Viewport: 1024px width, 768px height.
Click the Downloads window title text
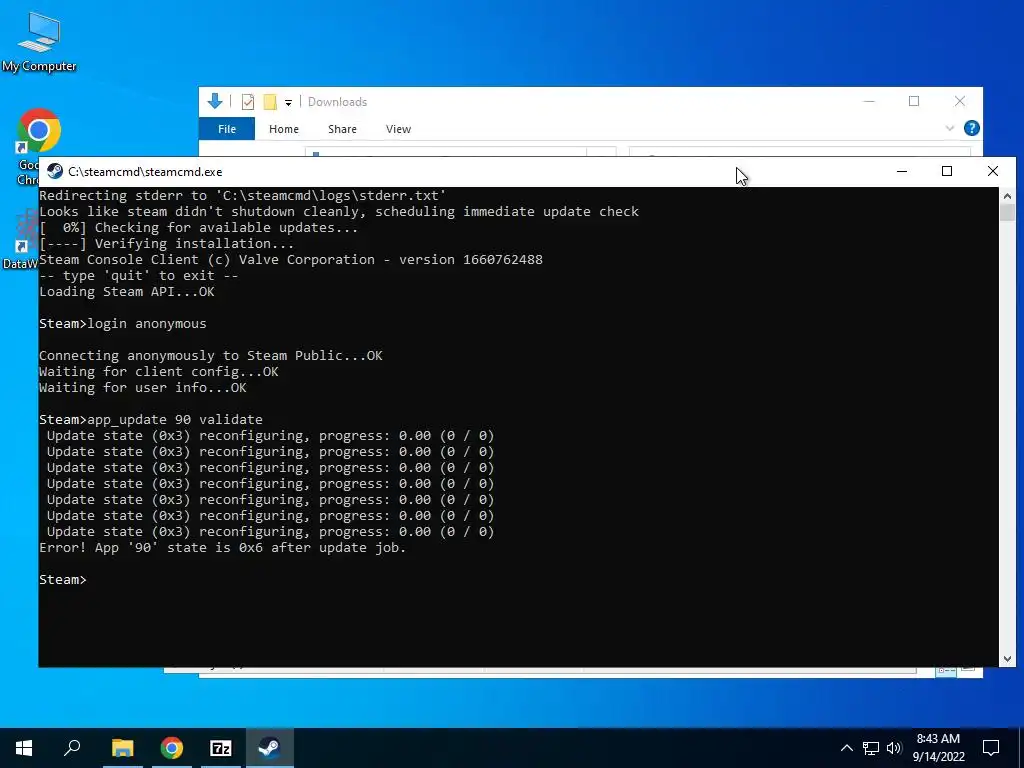pos(337,102)
